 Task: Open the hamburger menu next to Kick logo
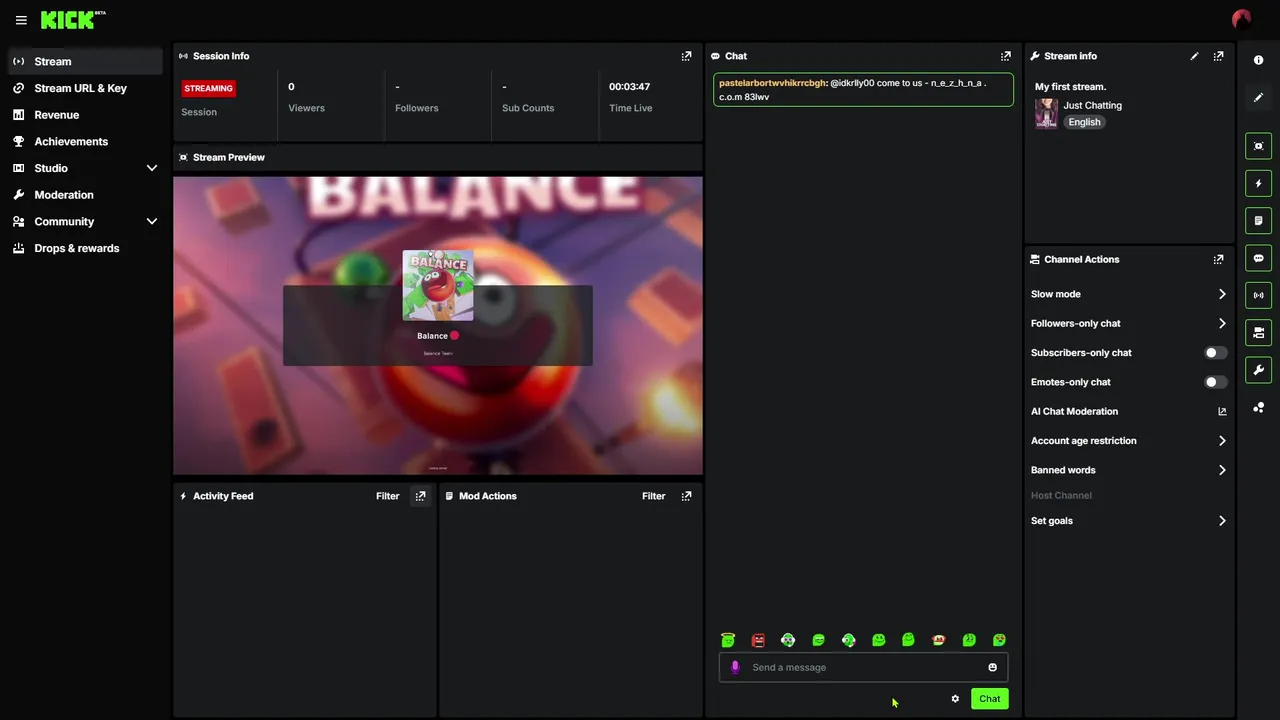(x=21, y=20)
